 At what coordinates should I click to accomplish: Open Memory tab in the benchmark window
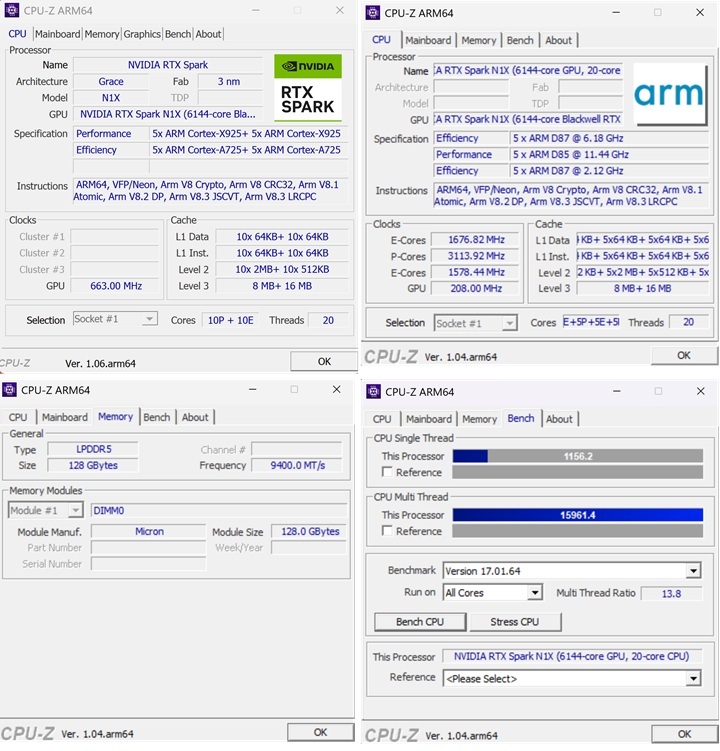[480, 419]
